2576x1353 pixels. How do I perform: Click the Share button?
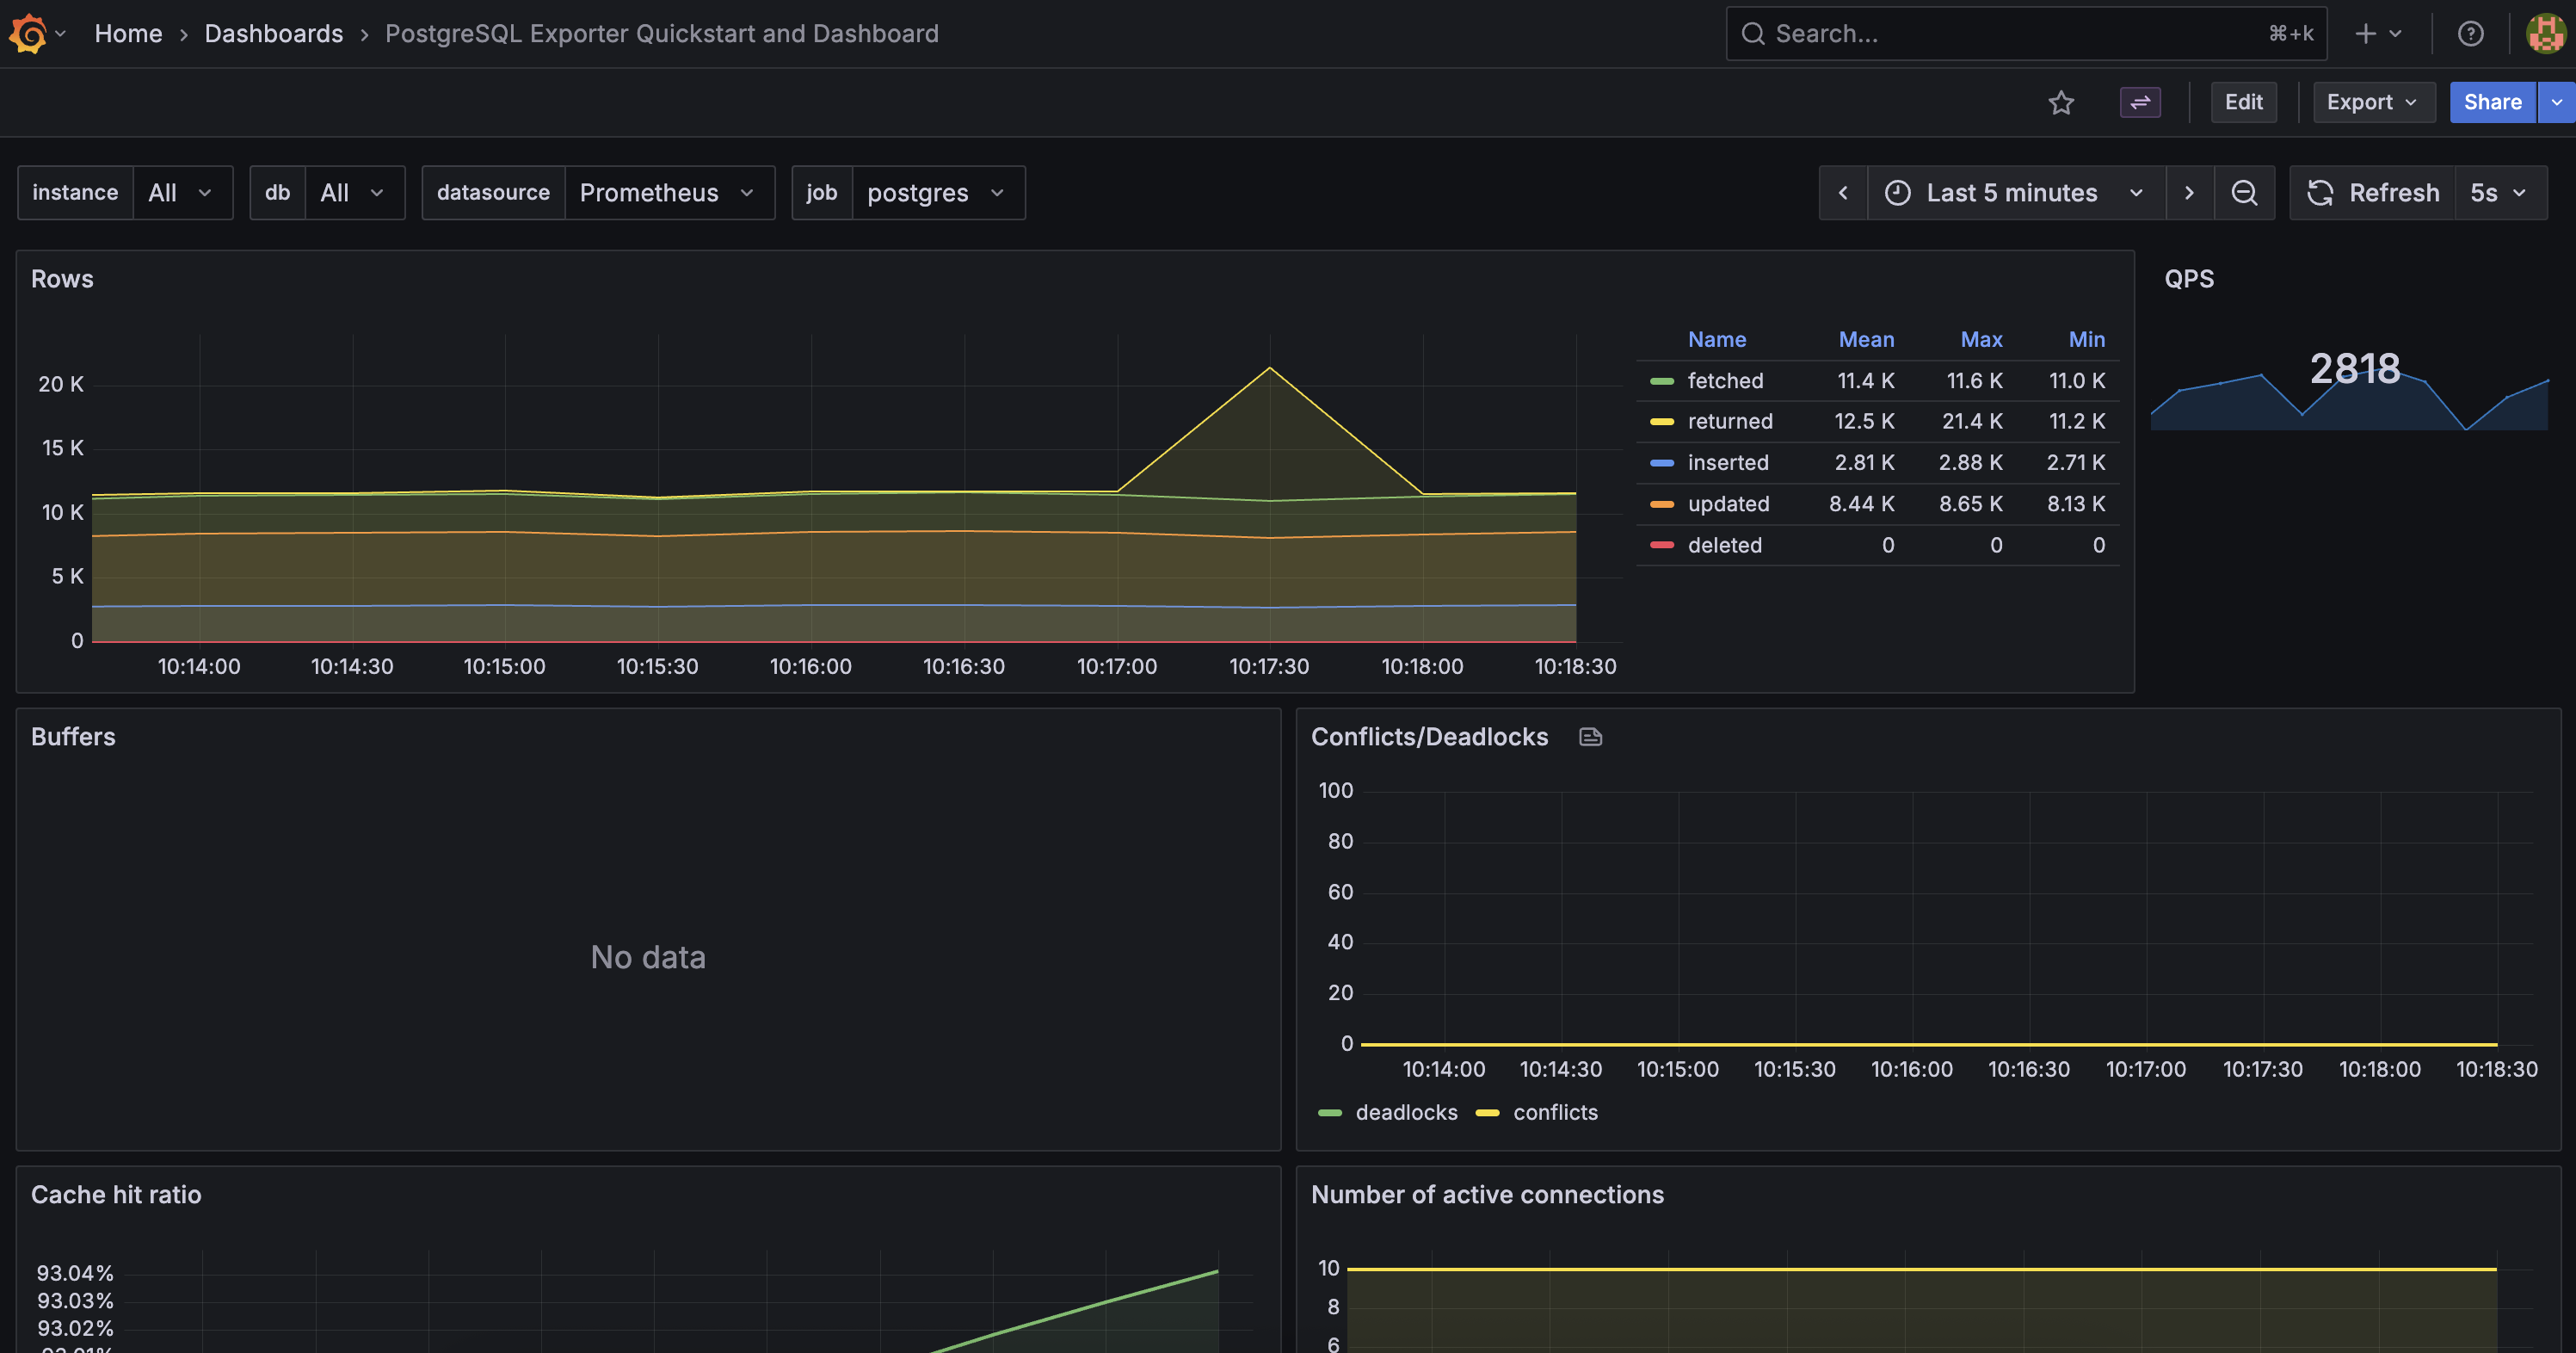[2491, 102]
